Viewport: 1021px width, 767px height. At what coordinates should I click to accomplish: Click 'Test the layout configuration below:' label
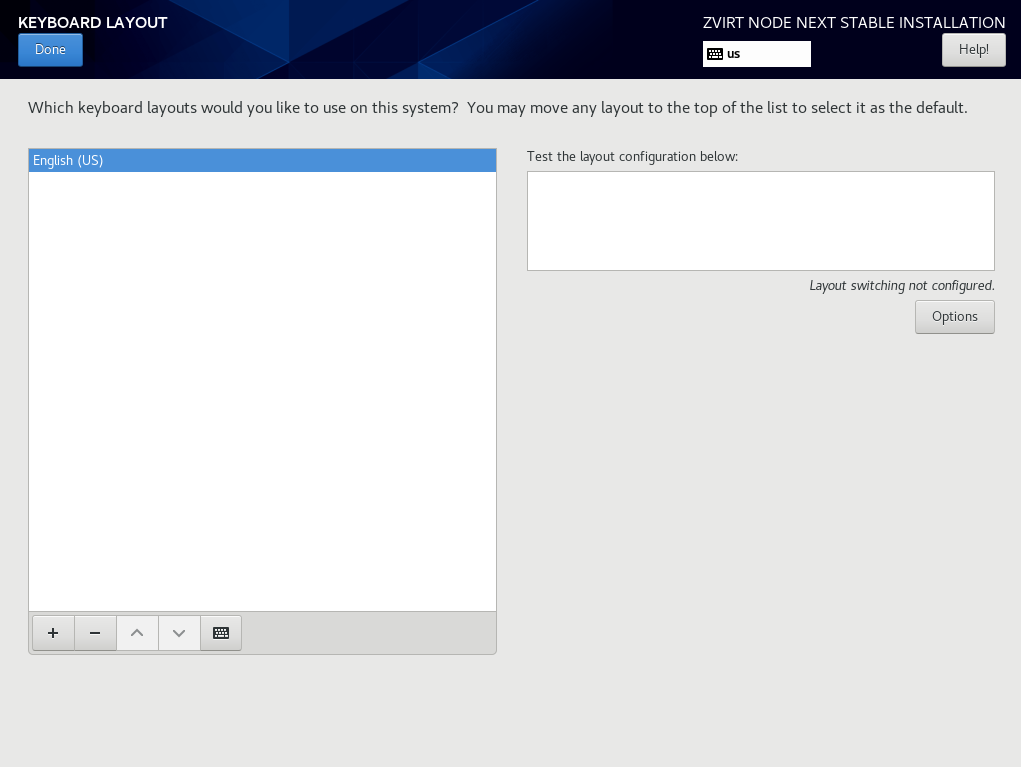tap(632, 157)
